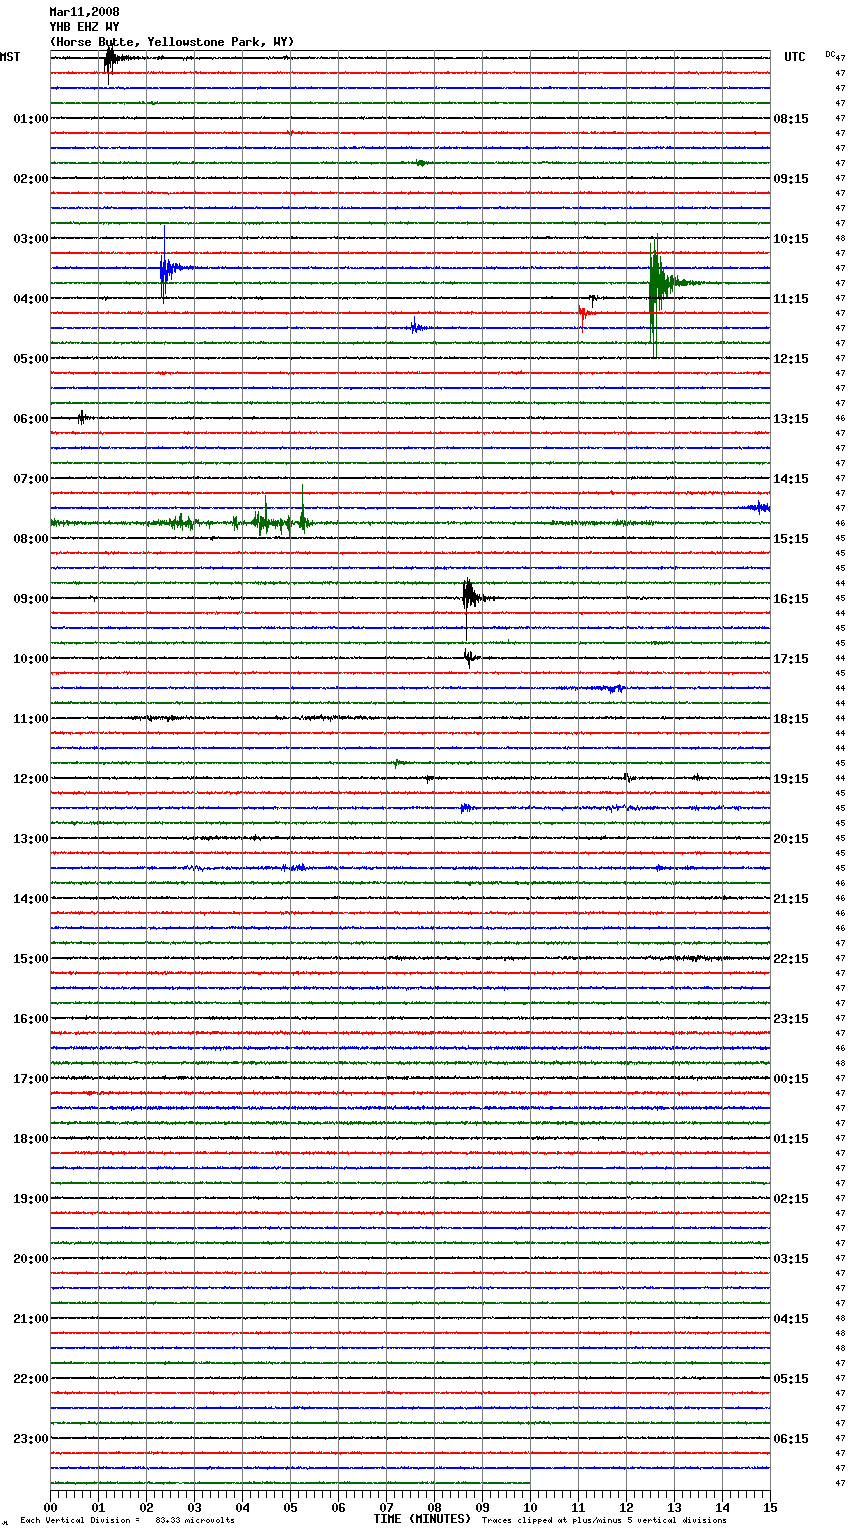The width and height of the screenshot is (850, 1534).
Task: Select the red spike on the 04:15 trace
Action: pyautogui.click(x=583, y=315)
